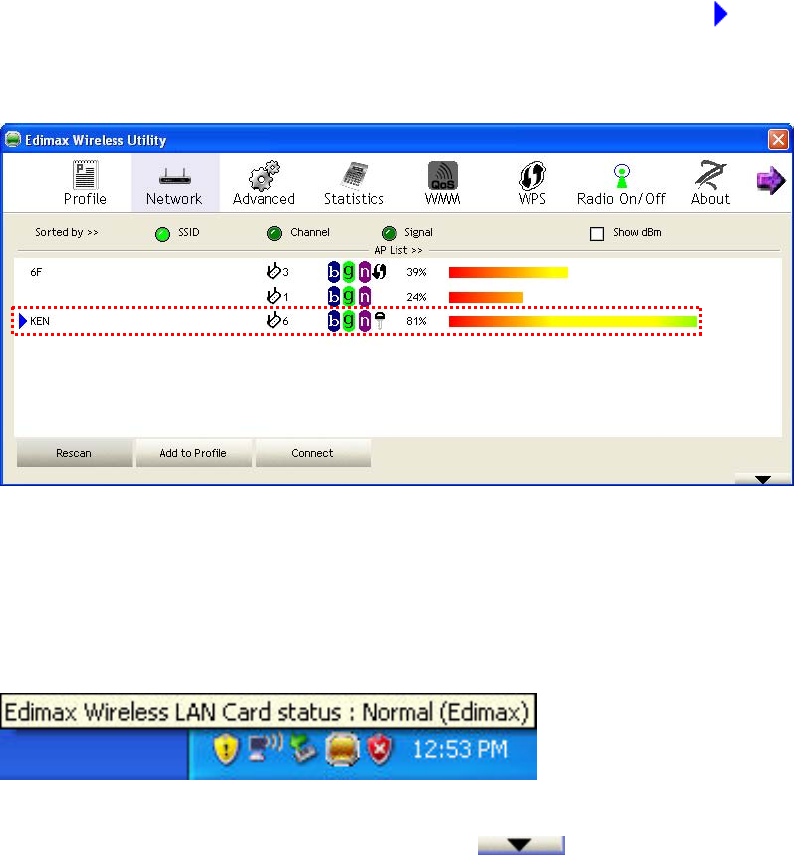Click the red shield alert tray icon
This screenshot has width=794, height=855.
(x=380, y=749)
